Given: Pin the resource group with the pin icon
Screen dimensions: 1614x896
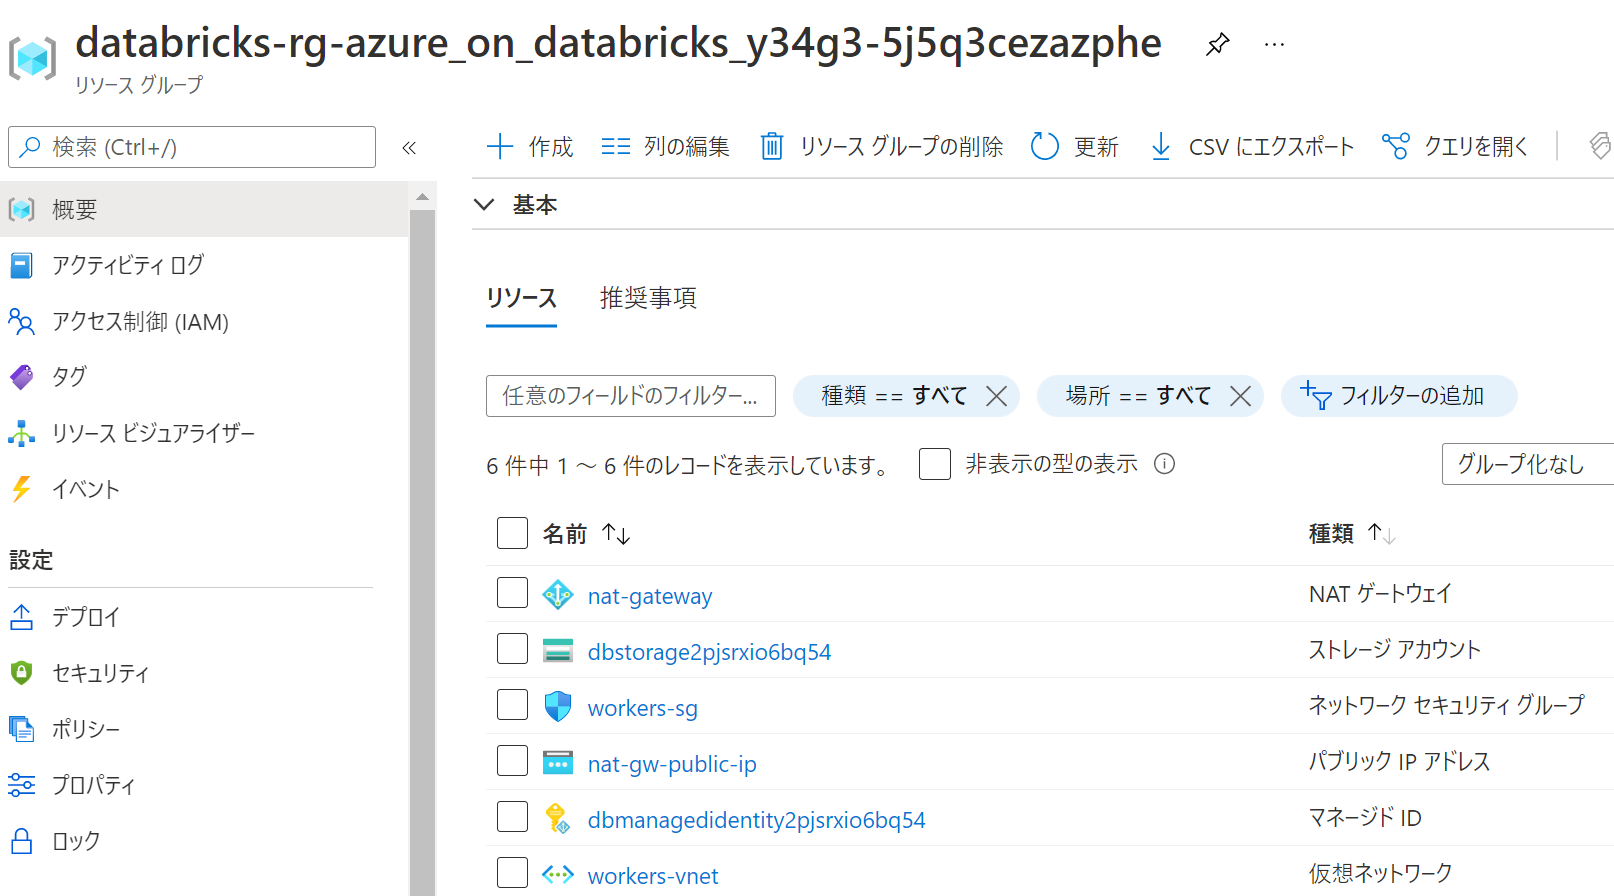Looking at the screenshot, I should [1217, 44].
